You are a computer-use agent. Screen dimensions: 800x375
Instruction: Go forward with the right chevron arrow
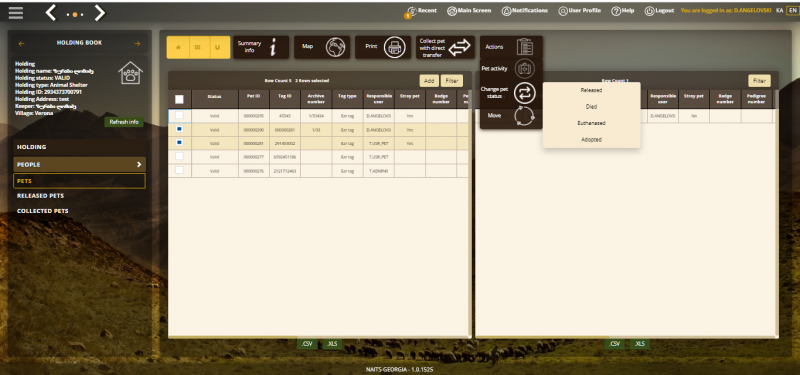pyautogui.click(x=100, y=13)
